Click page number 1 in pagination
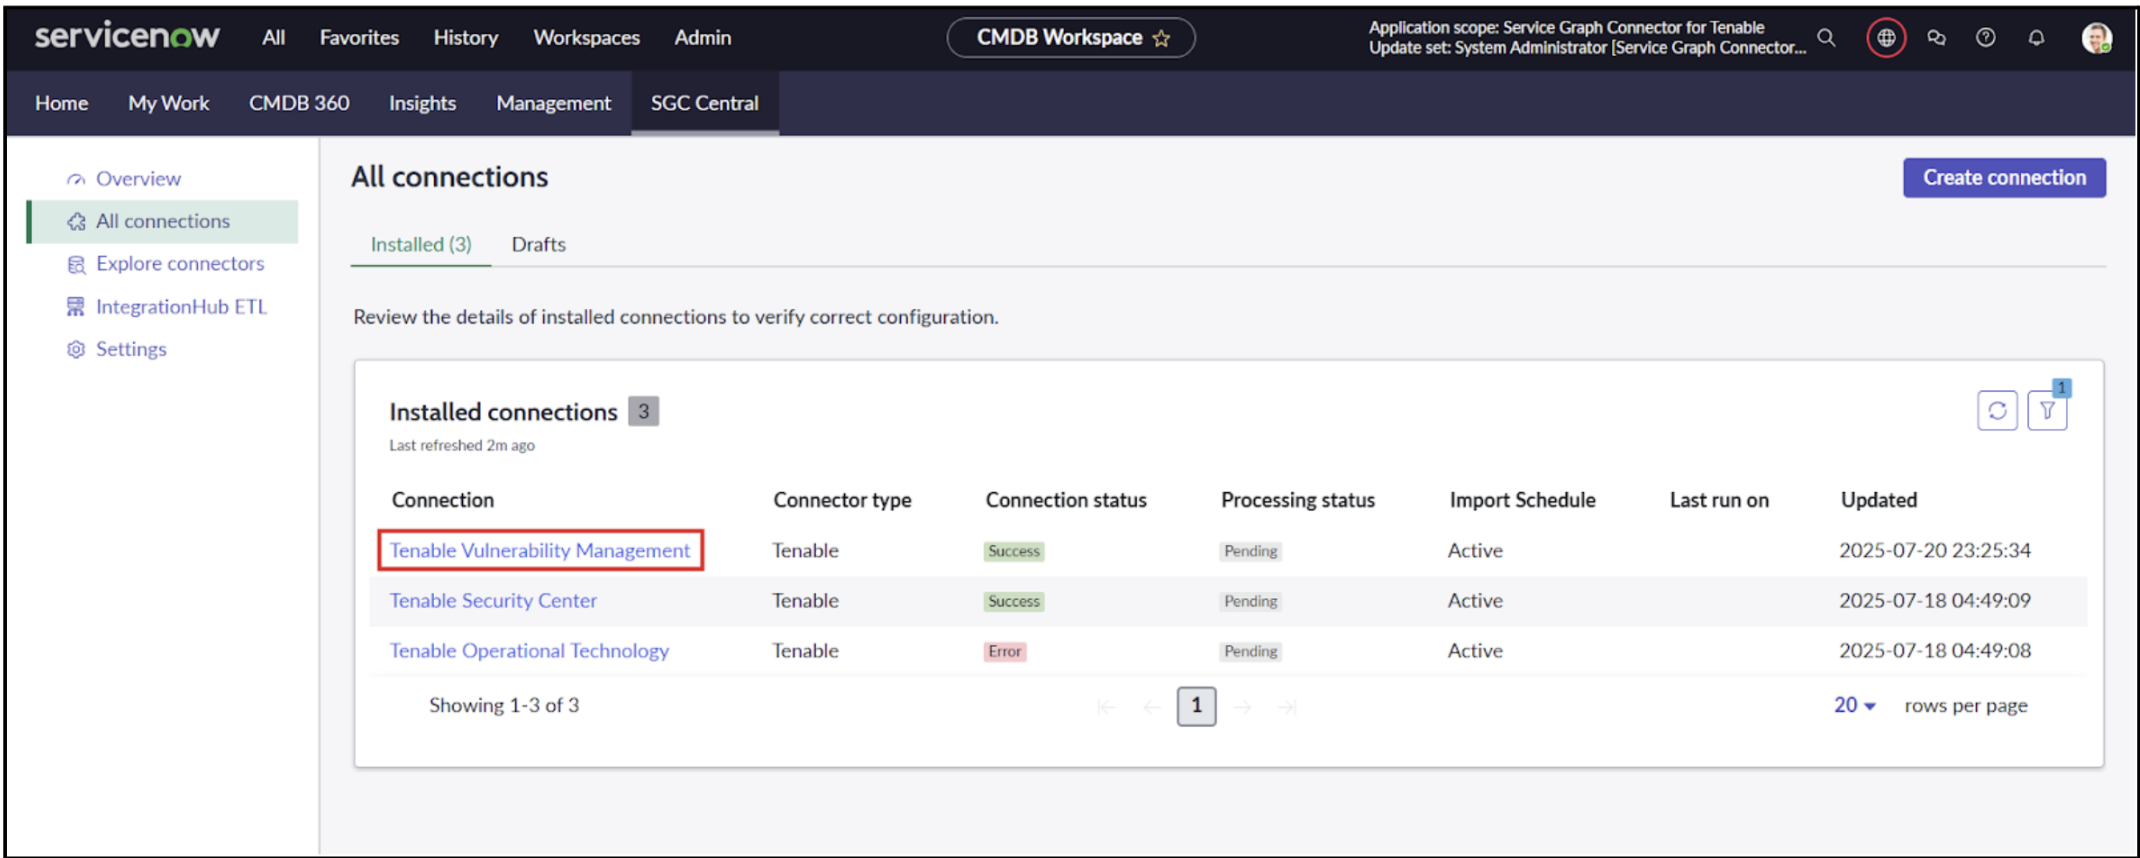 [x=1196, y=706]
